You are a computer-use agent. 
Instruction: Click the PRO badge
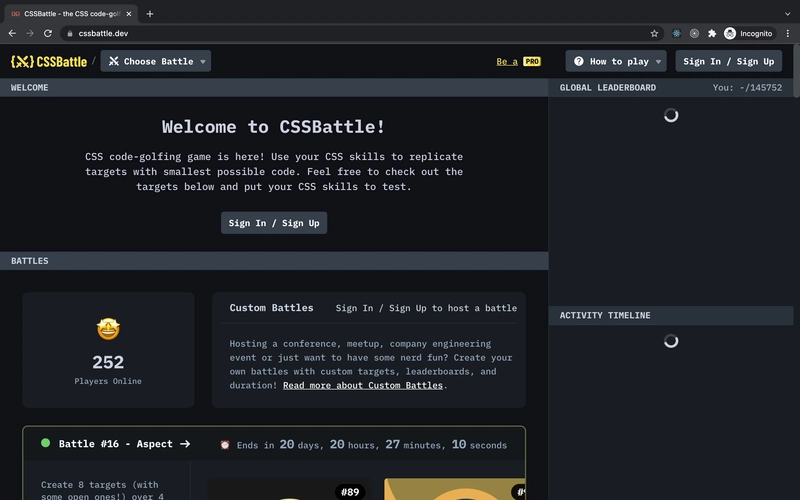(532, 61)
